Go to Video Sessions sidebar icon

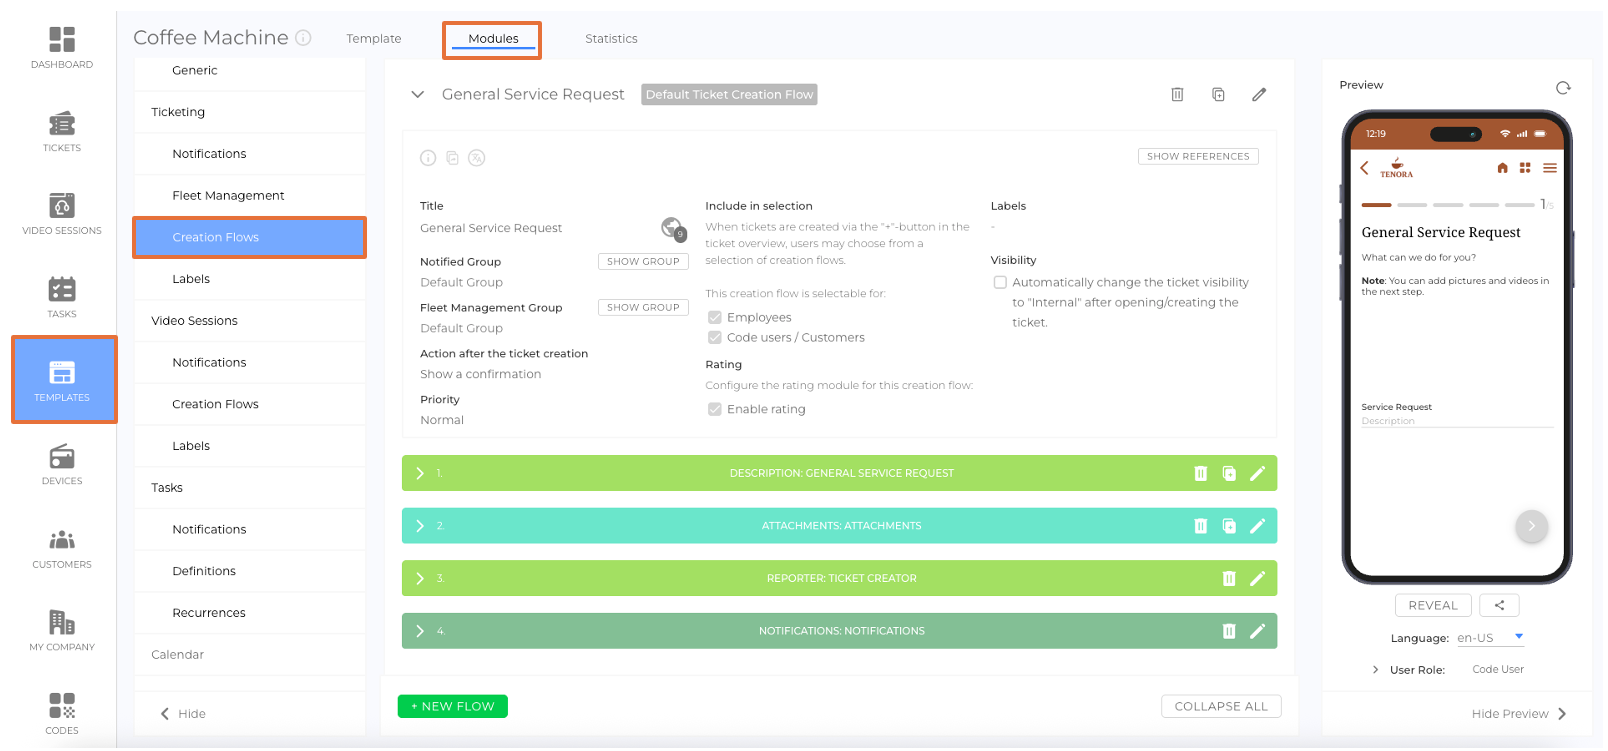(62, 213)
